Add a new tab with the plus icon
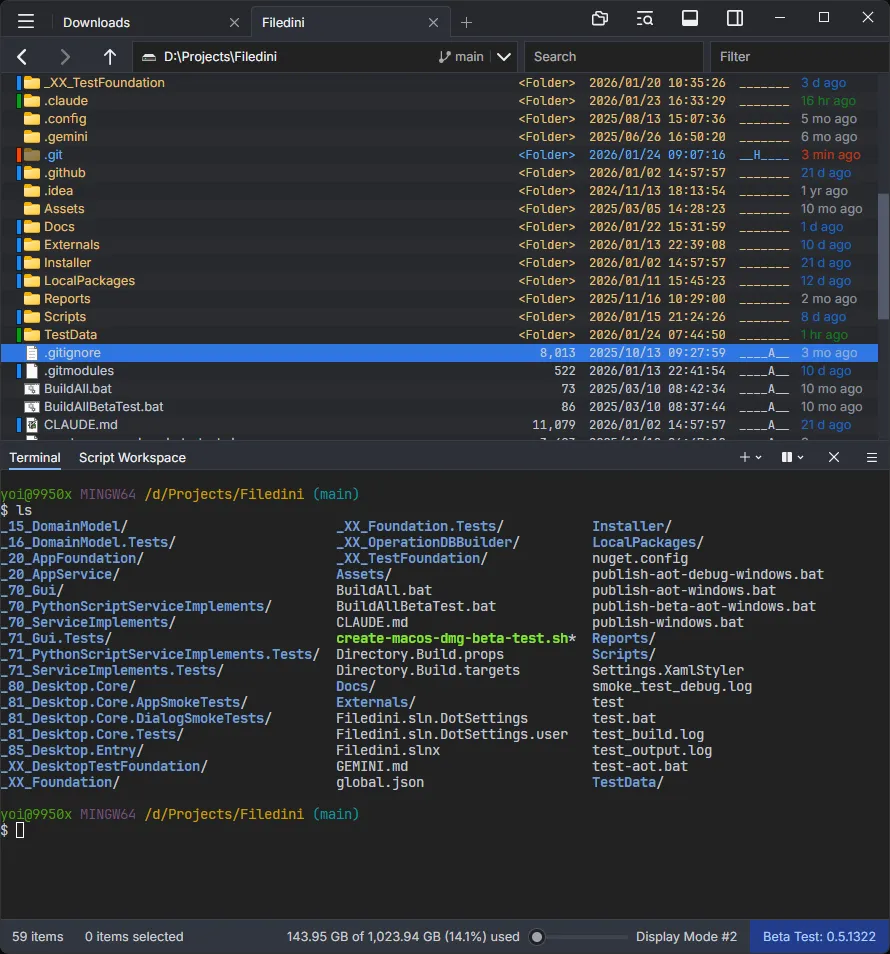This screenshot has width=890, height=954. [466, 22]
